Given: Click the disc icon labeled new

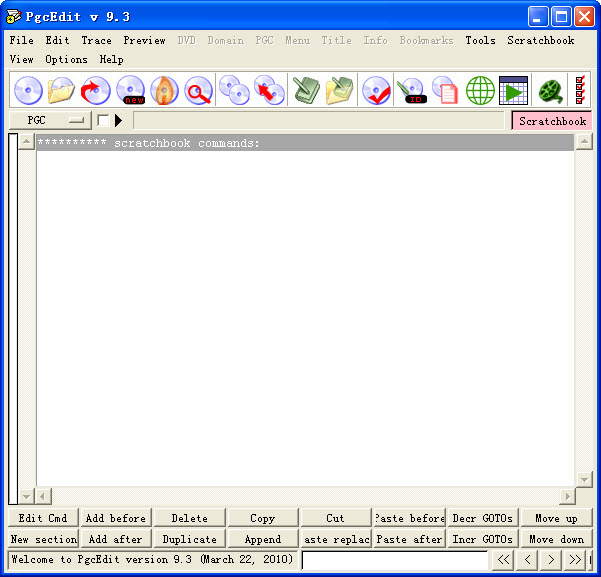Looking at the screenshot, I should point(130,90).
